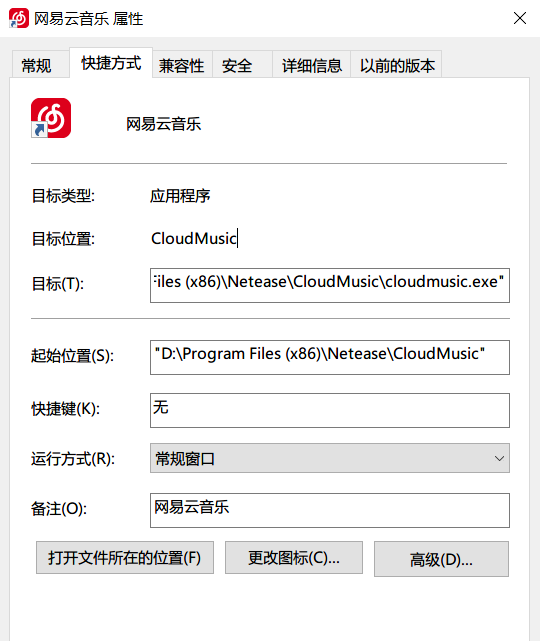Image resolution: width=540 pixels, height=641 pixels.
Task: Open the 高级(D)... settings button
Action: point(441,559)
